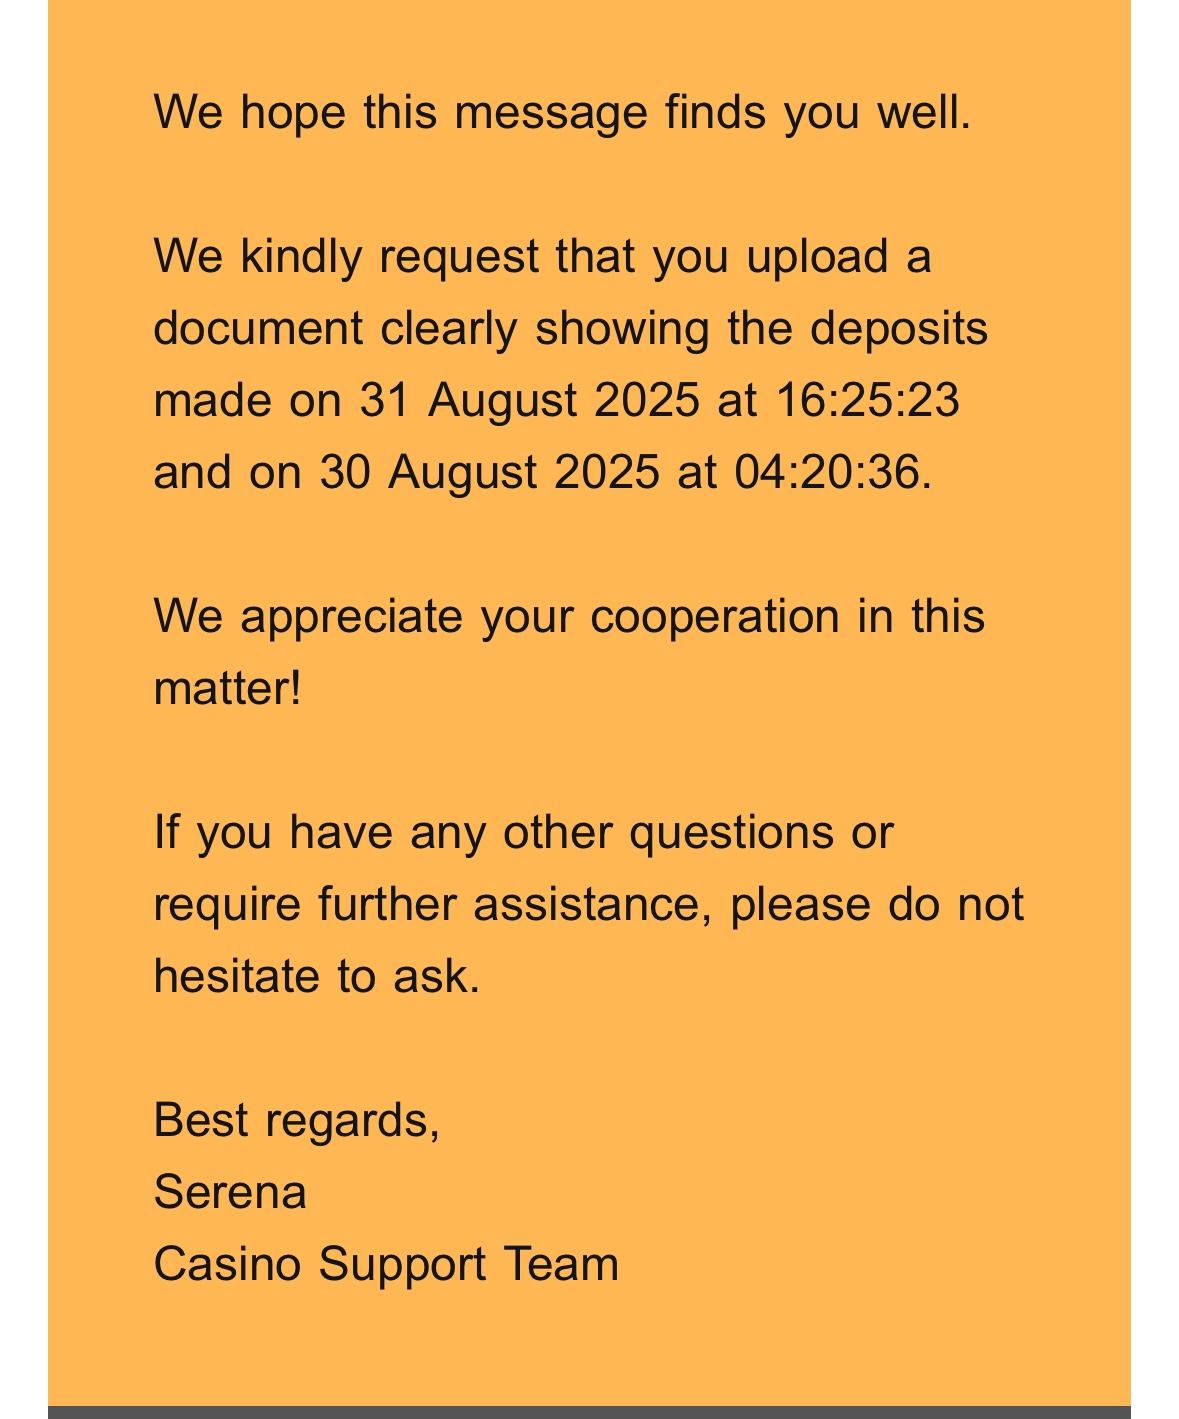The height and width of the screenshot is (1419, 1179).
Task: Click the word "cooperation"
Action: pos(714,616)
